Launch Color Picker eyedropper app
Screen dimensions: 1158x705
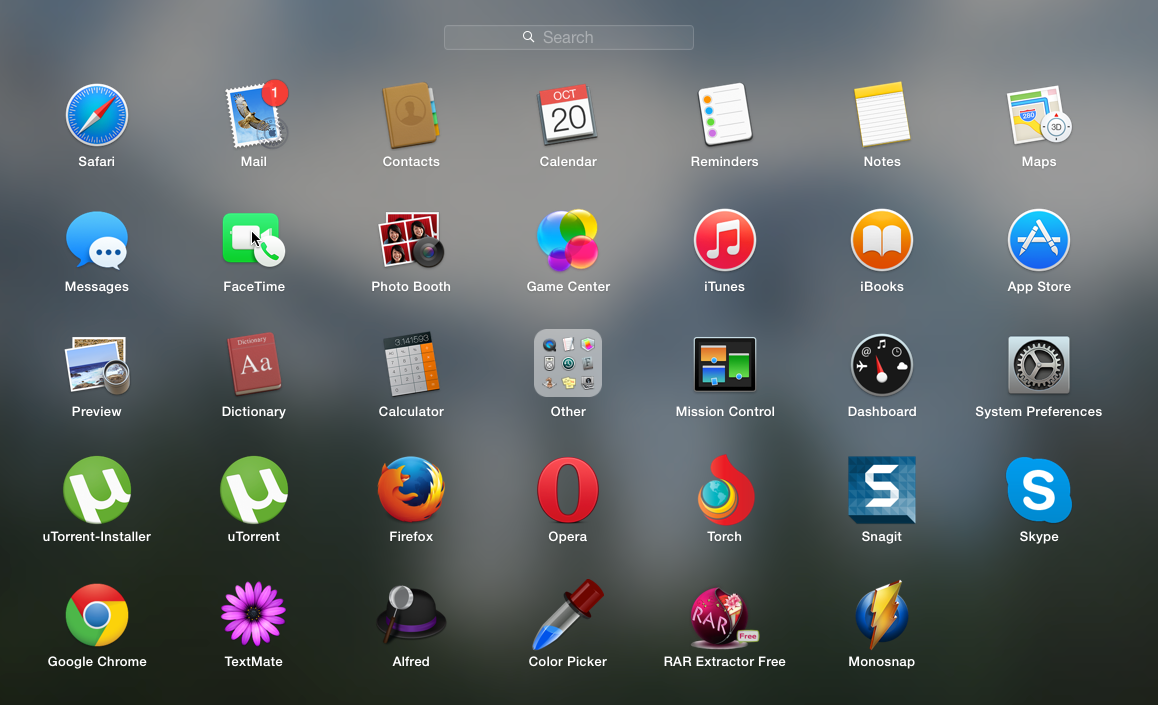[x=568, y=615]
